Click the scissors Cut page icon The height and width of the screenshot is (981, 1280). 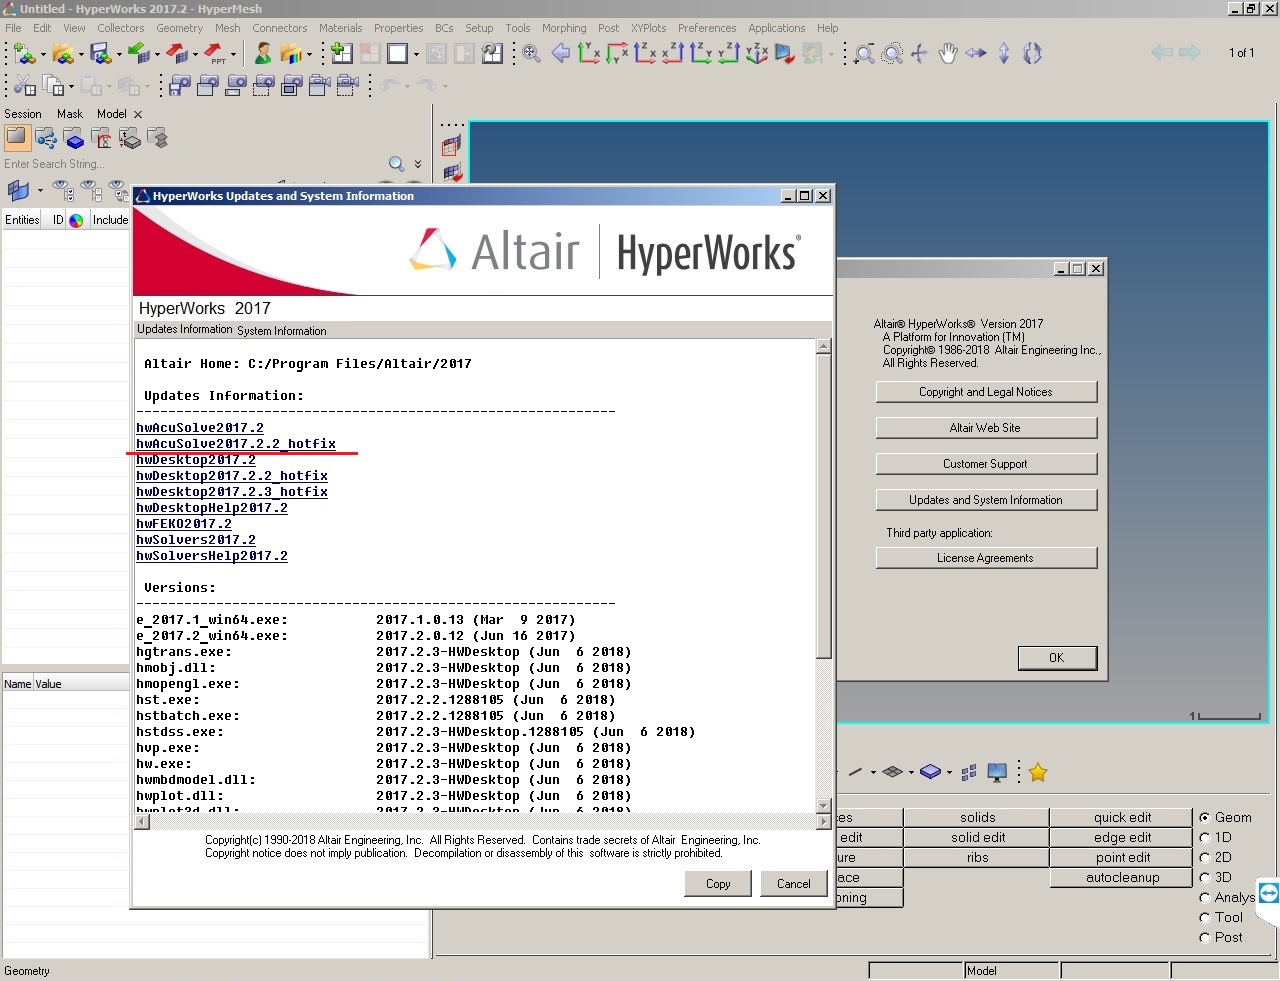click(x=24, y=86)
